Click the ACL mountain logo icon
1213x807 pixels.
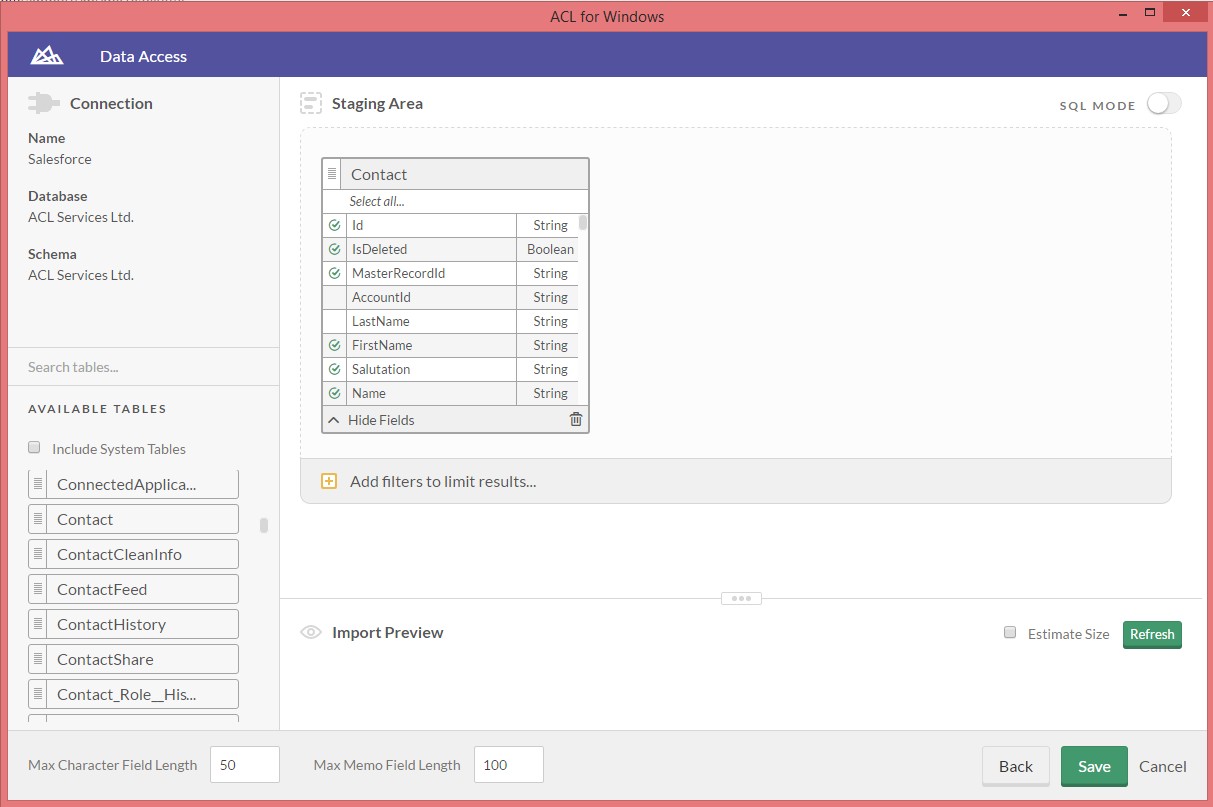pyautogui.click(x=46, y=55)
